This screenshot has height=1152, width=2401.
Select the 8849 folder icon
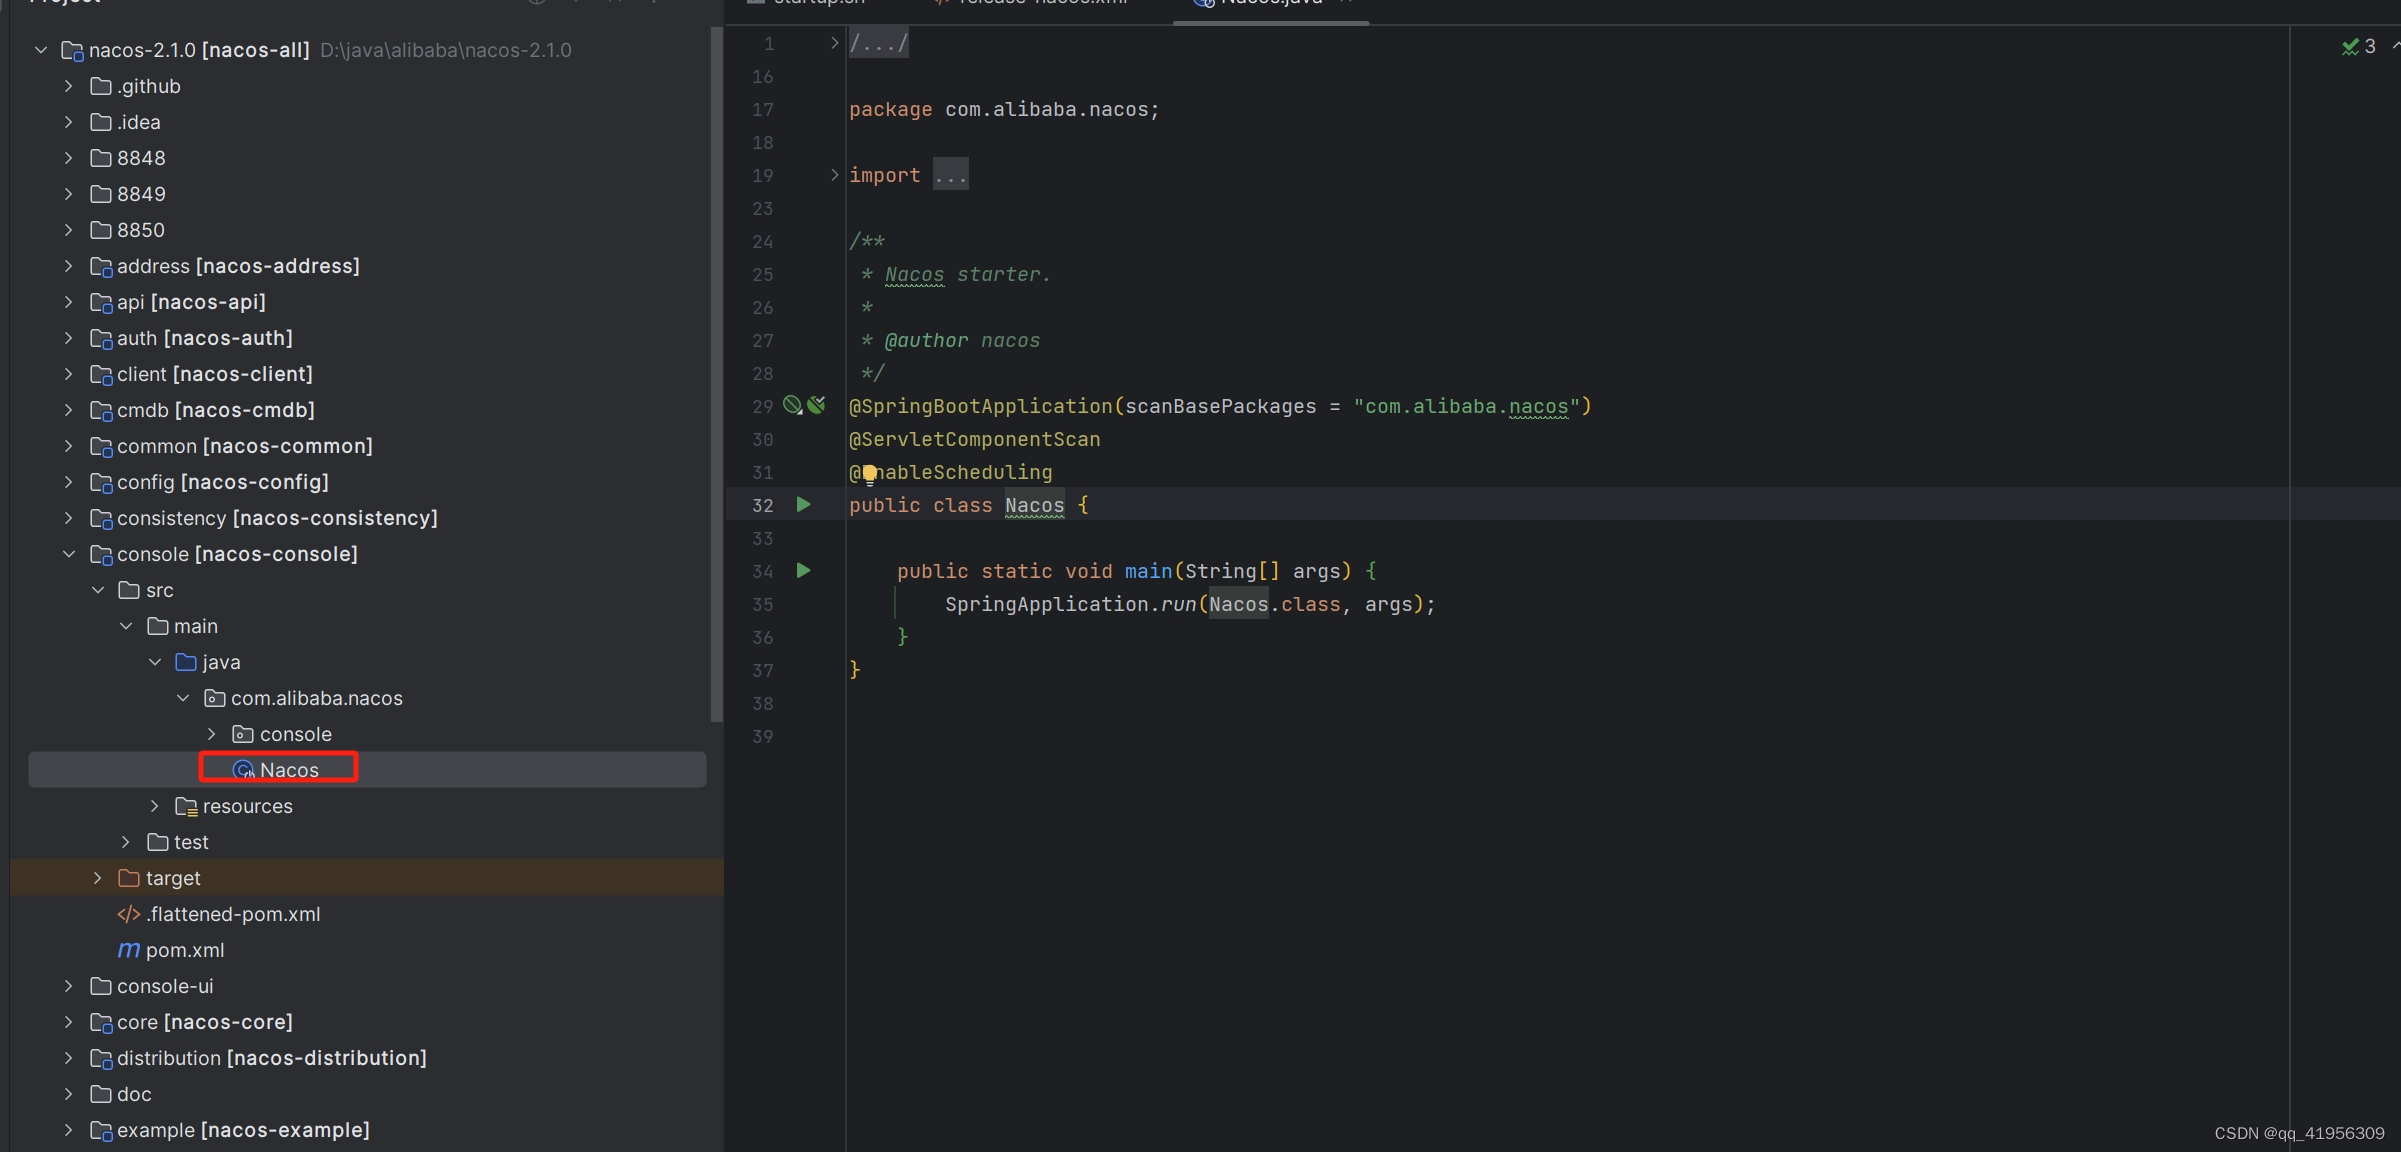tap(101, 194)
